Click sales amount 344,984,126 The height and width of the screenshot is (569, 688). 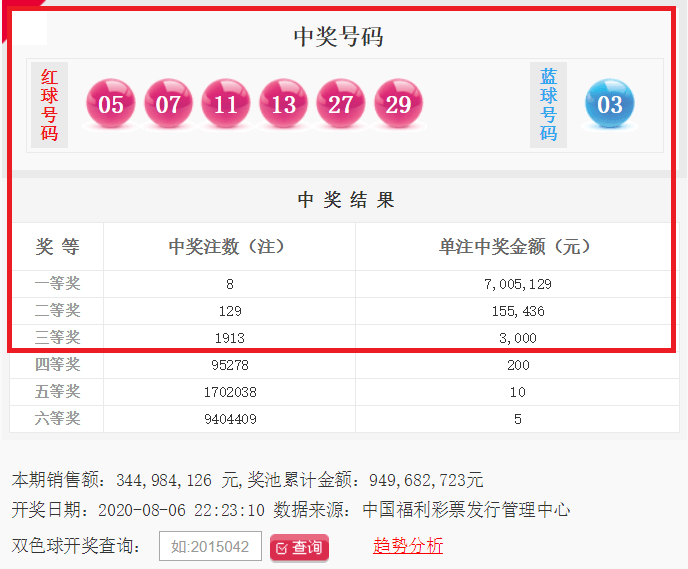[164, 480]
